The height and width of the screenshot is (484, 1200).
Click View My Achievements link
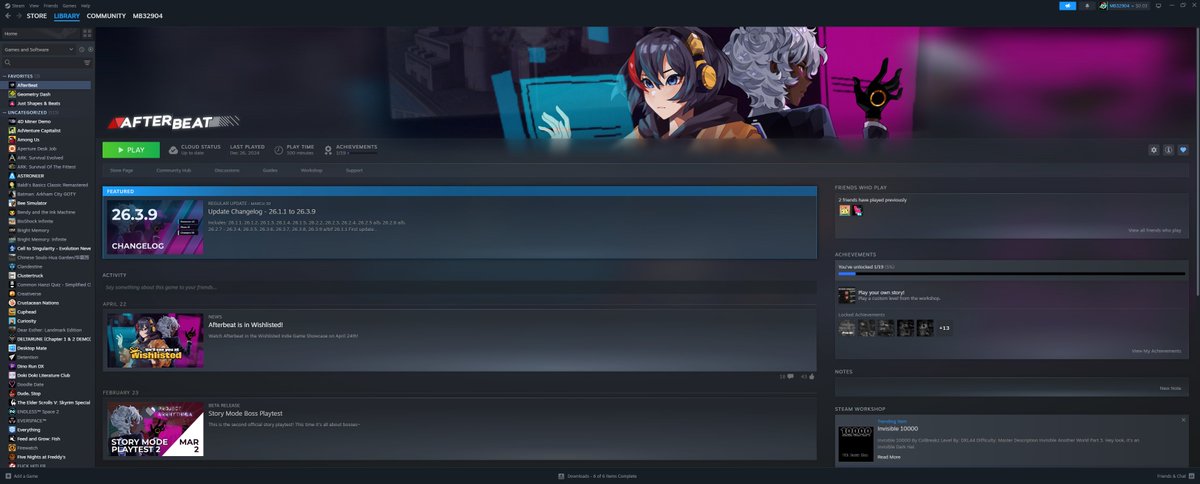pos(1156,351)
